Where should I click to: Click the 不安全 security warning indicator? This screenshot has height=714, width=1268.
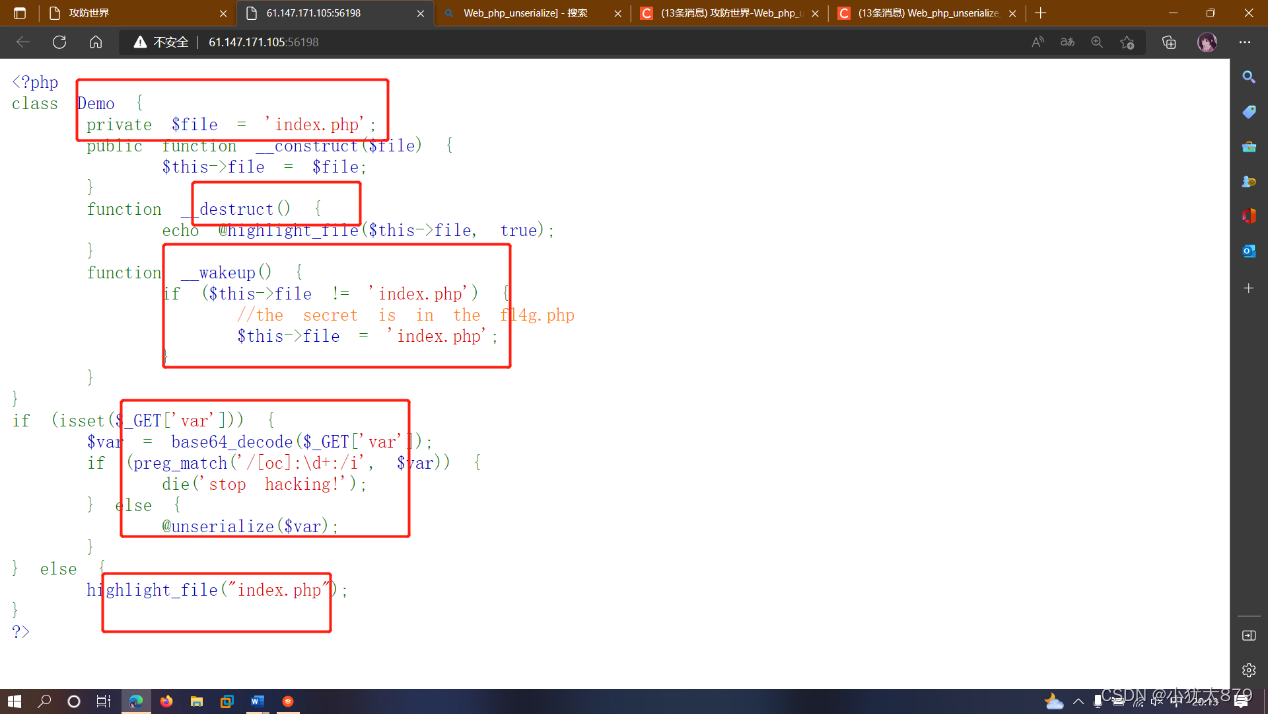161,42
